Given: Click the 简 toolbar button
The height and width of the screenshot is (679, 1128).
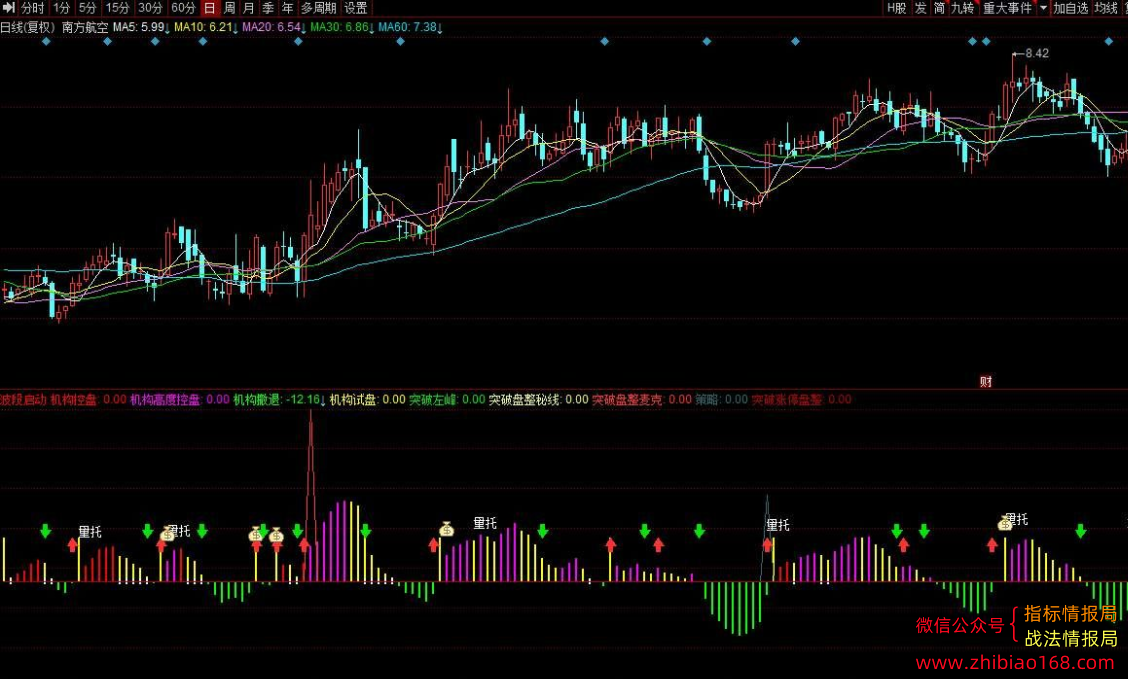Looking at the screenshot, I should click(939, 8).
